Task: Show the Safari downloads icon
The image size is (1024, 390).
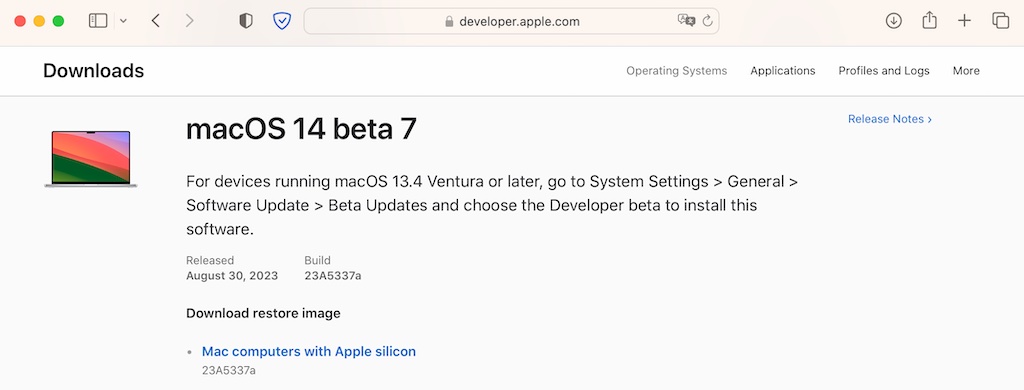Action: point(893,21)
